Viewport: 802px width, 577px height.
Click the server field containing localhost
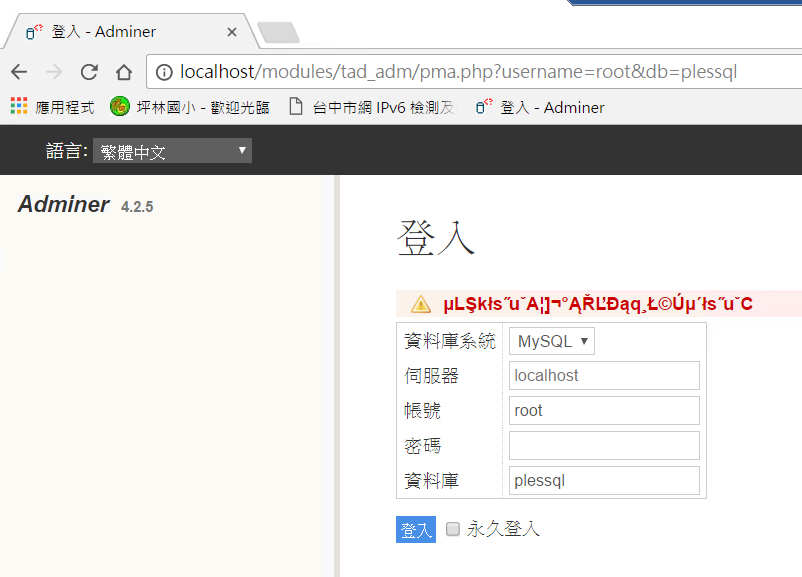(x=604, y=376)
